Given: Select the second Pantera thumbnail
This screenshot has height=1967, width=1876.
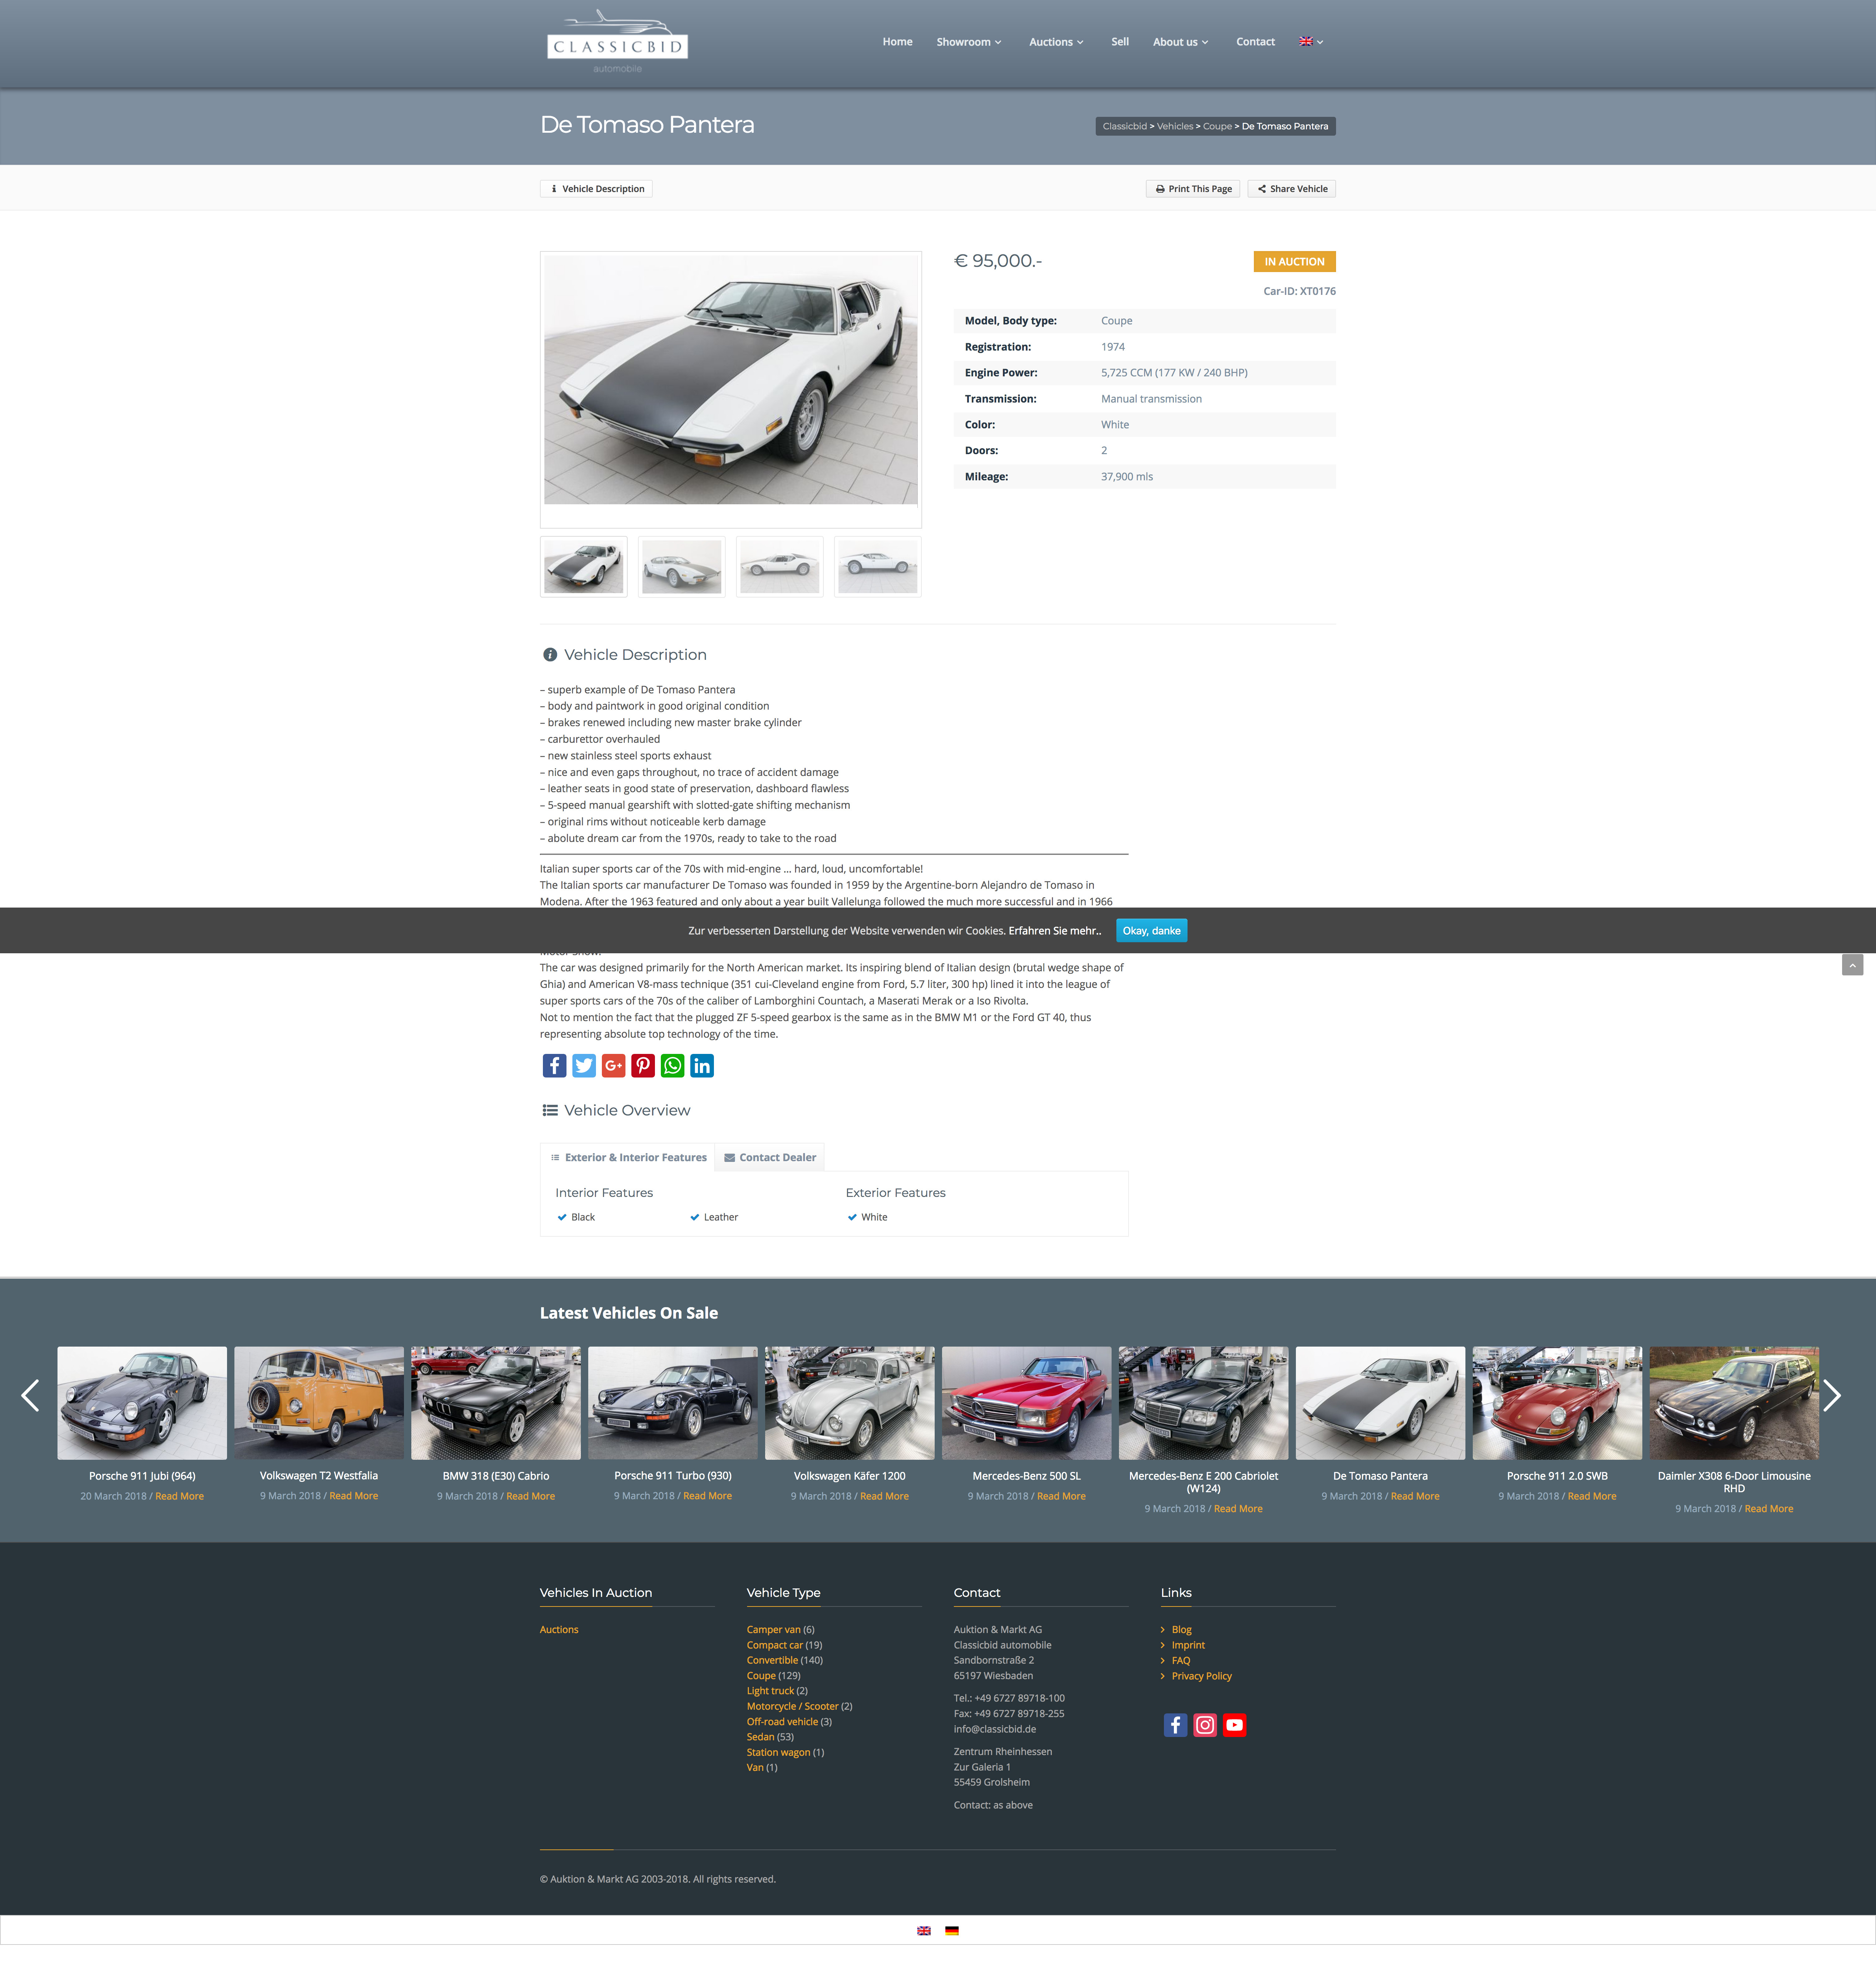Looking at the screenshot, I should pos(682,567).
